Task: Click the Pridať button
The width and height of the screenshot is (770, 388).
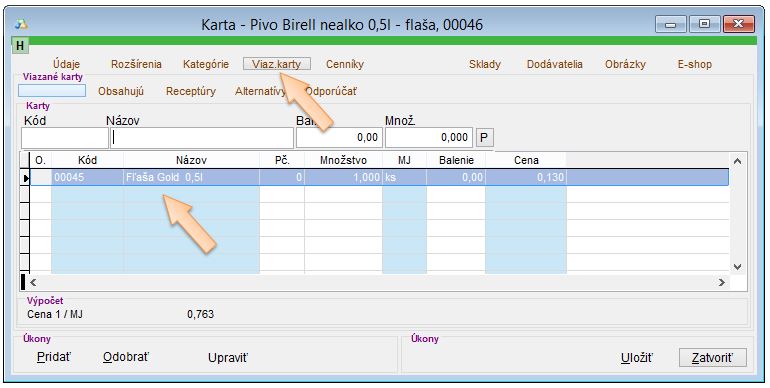Action: pyautogui.click(x=54, y=358)
